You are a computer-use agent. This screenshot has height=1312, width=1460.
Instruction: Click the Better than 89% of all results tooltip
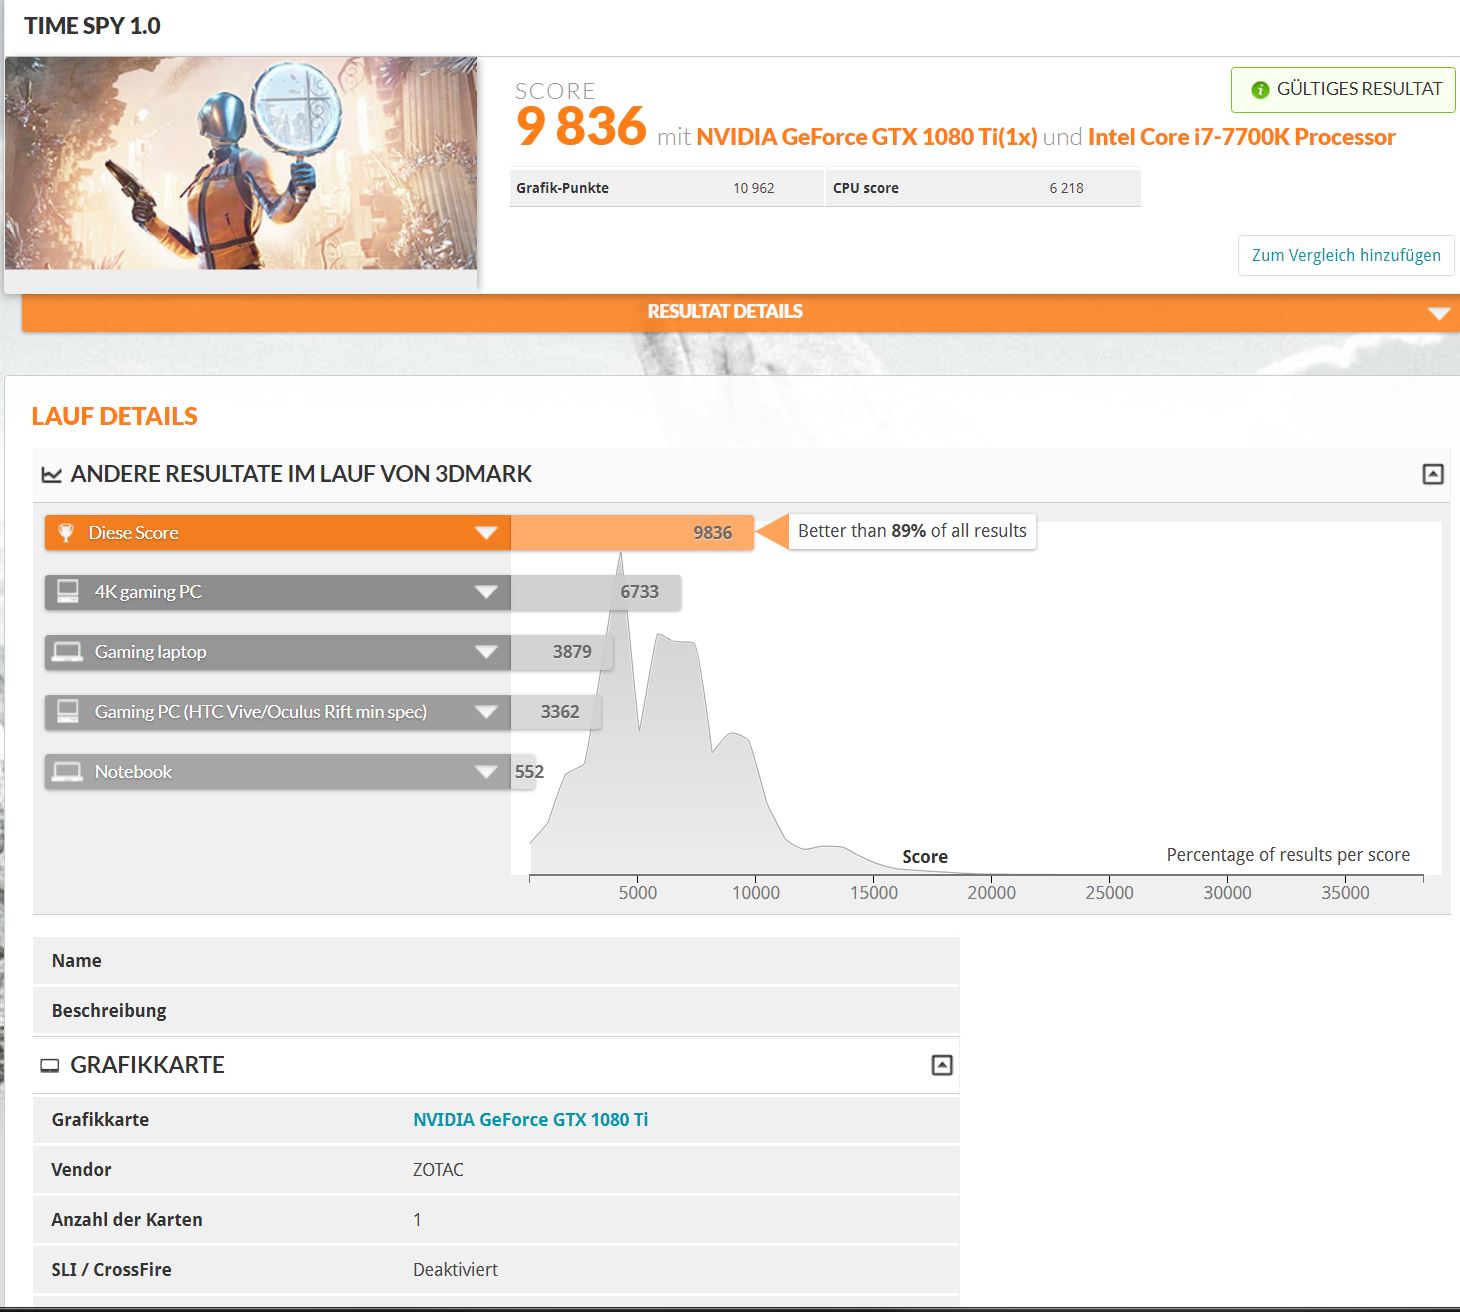(912, 531)
